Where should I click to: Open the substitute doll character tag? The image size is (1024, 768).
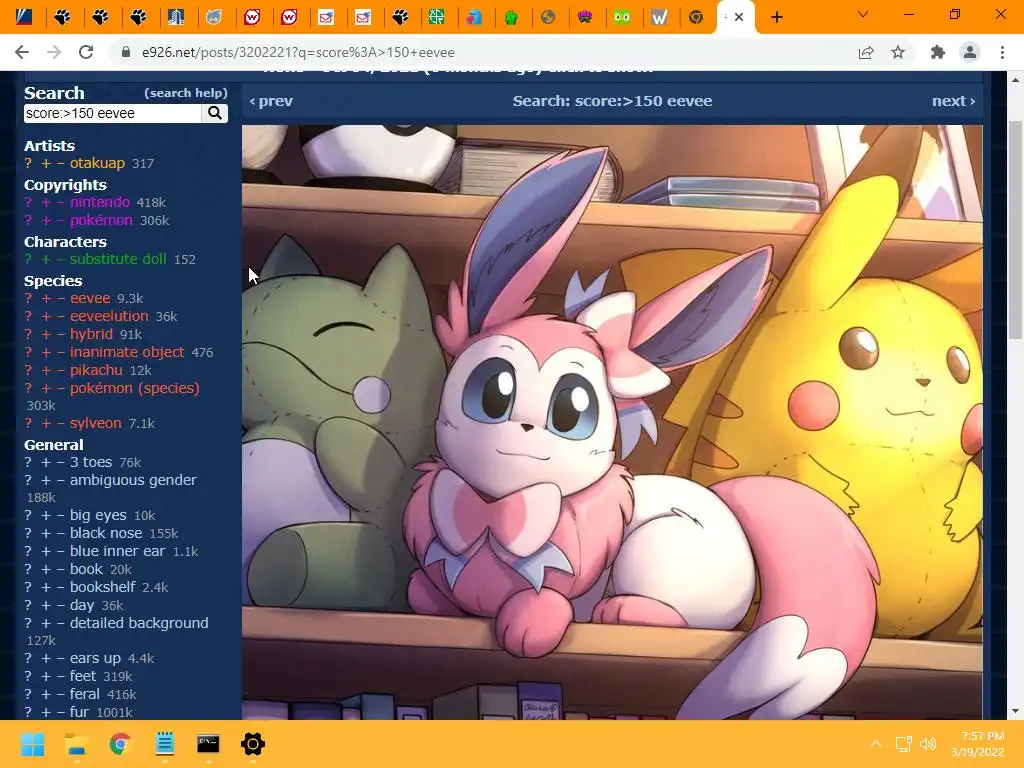(118, 259)
